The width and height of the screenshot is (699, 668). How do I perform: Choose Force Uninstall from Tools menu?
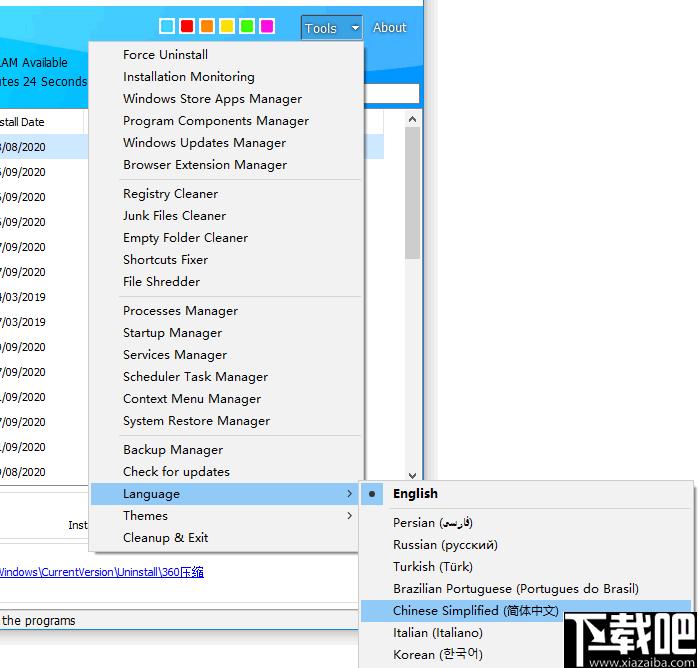(x=226, y=54)
